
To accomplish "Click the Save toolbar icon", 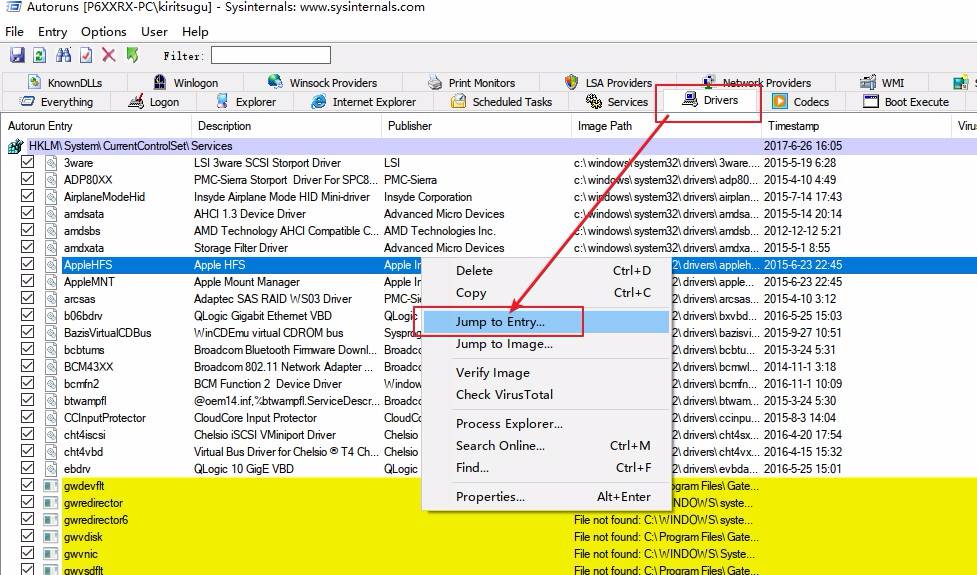I will (17, 55).
